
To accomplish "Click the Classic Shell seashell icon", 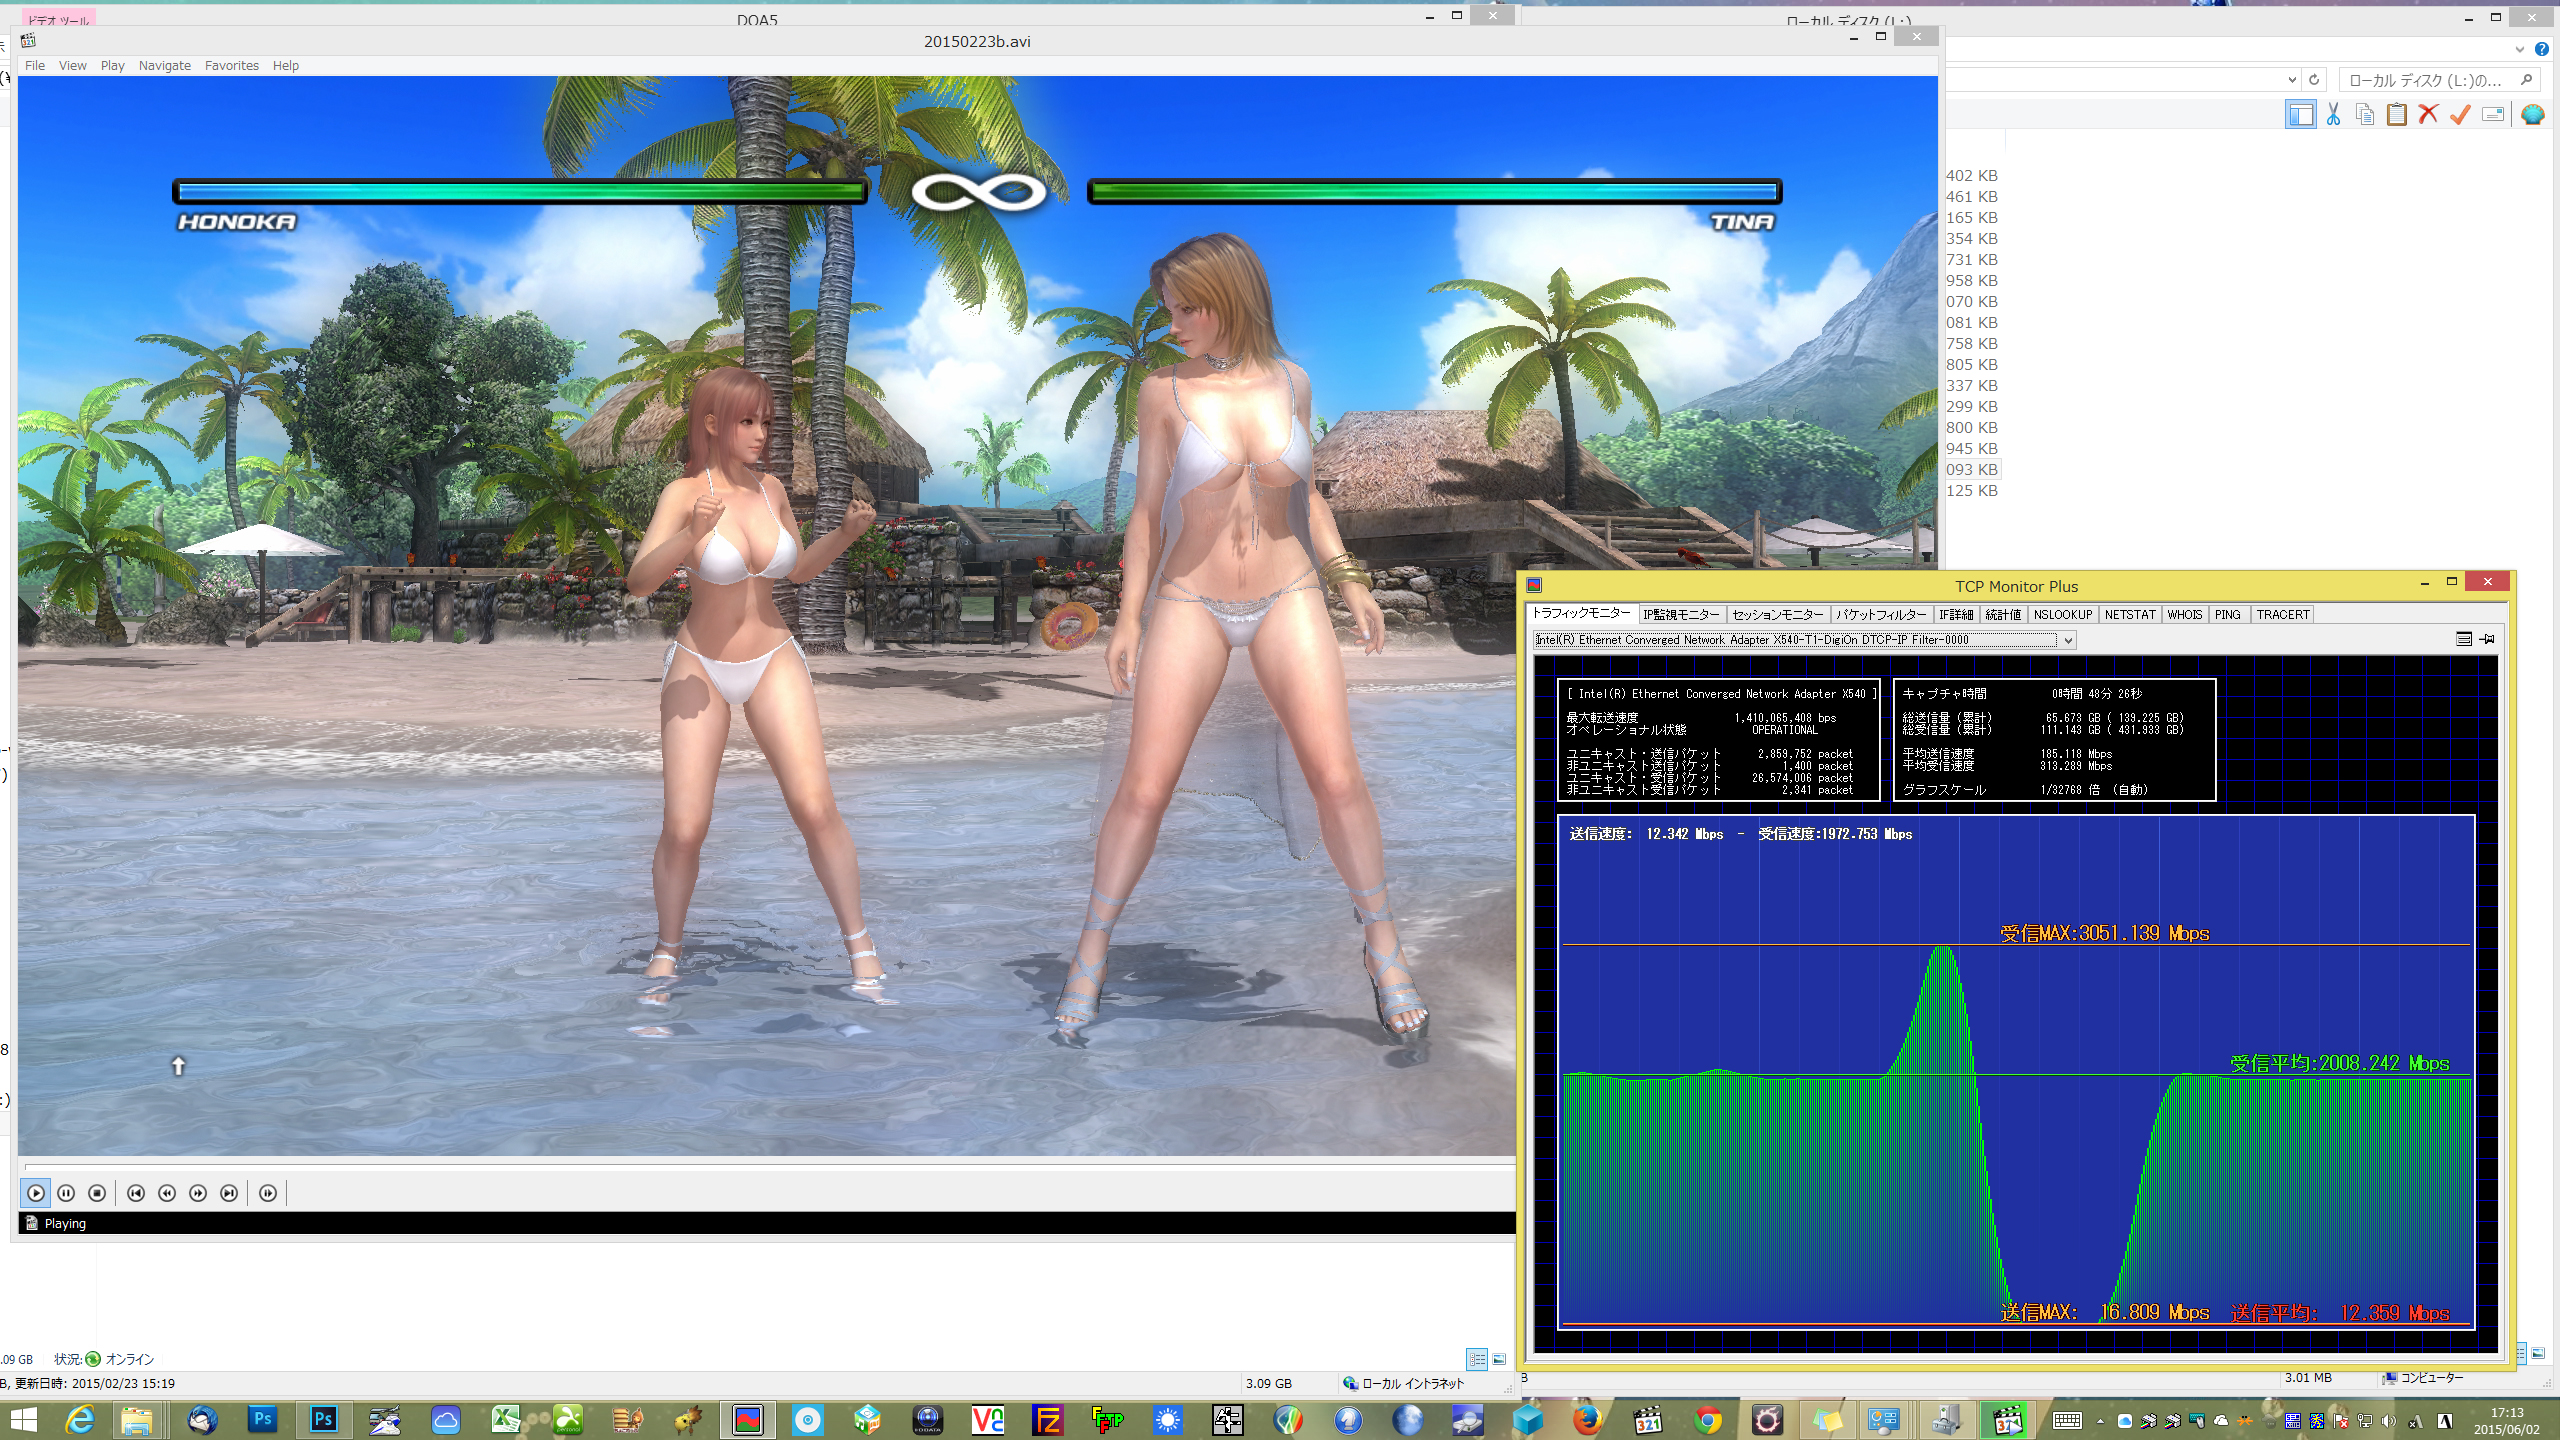I will pyautogui.click(x=2532, y=114).
